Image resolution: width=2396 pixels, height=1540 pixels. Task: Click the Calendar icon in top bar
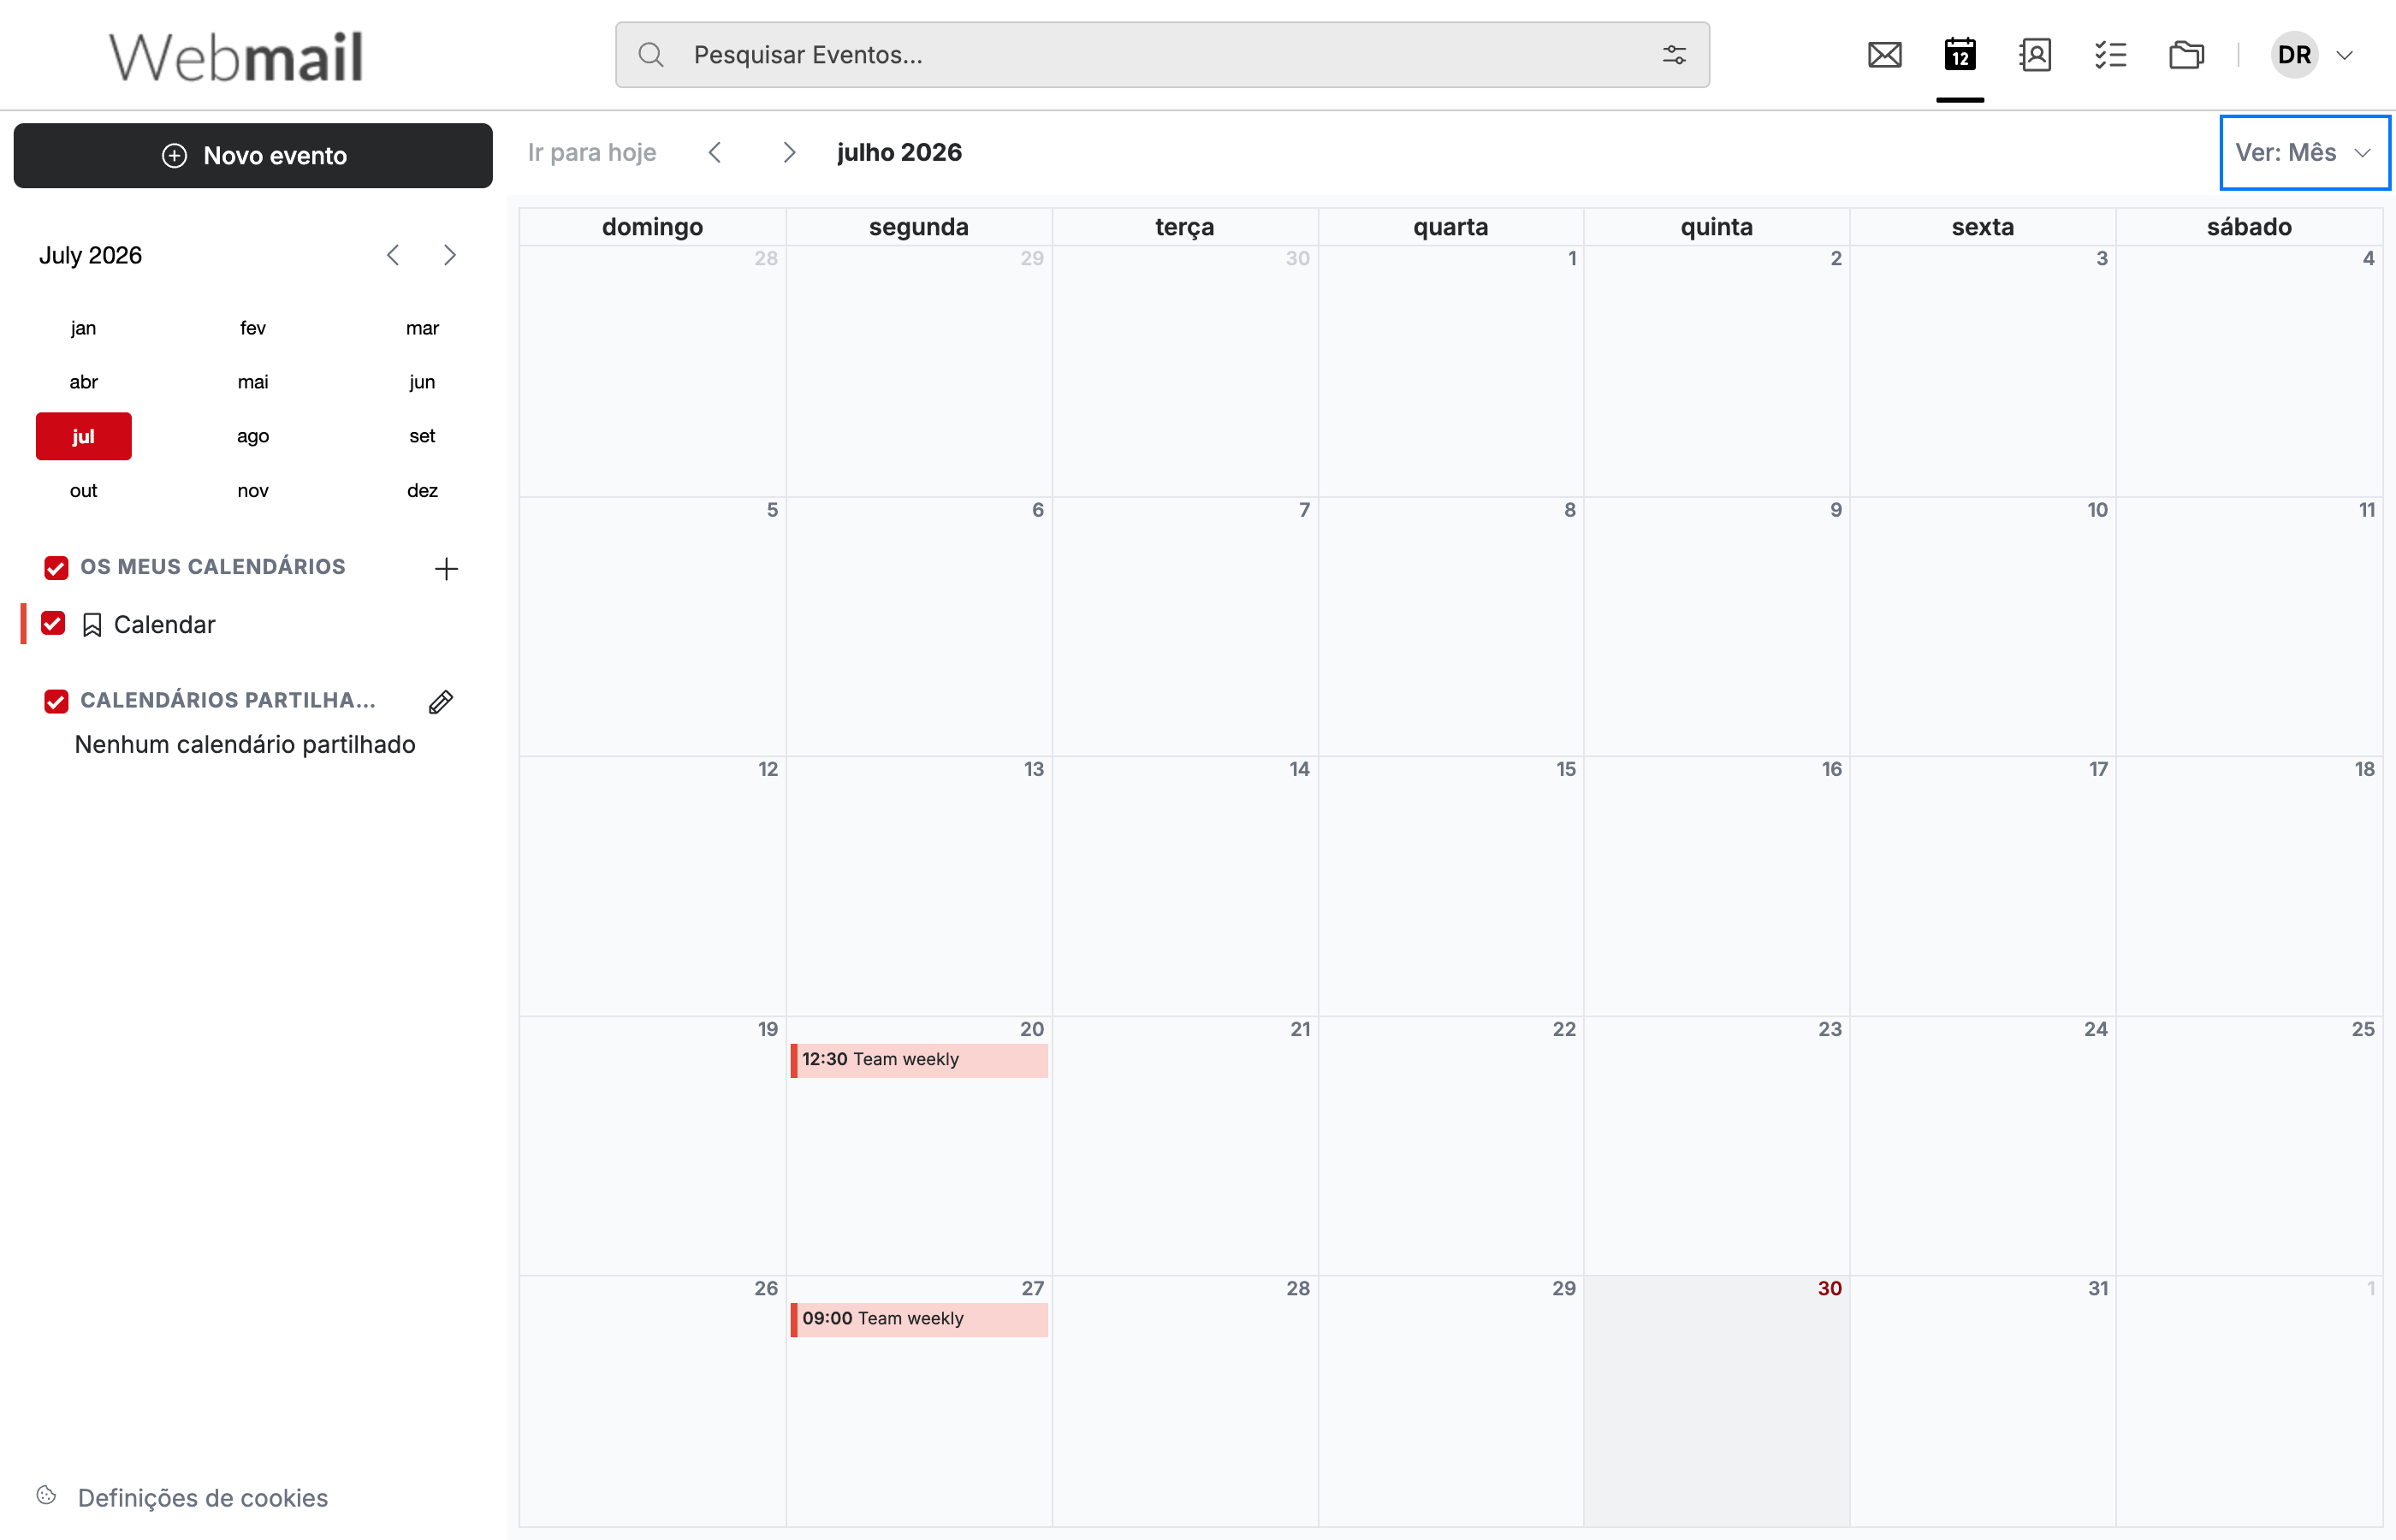pyautogui.click(x=1960, y=55)
